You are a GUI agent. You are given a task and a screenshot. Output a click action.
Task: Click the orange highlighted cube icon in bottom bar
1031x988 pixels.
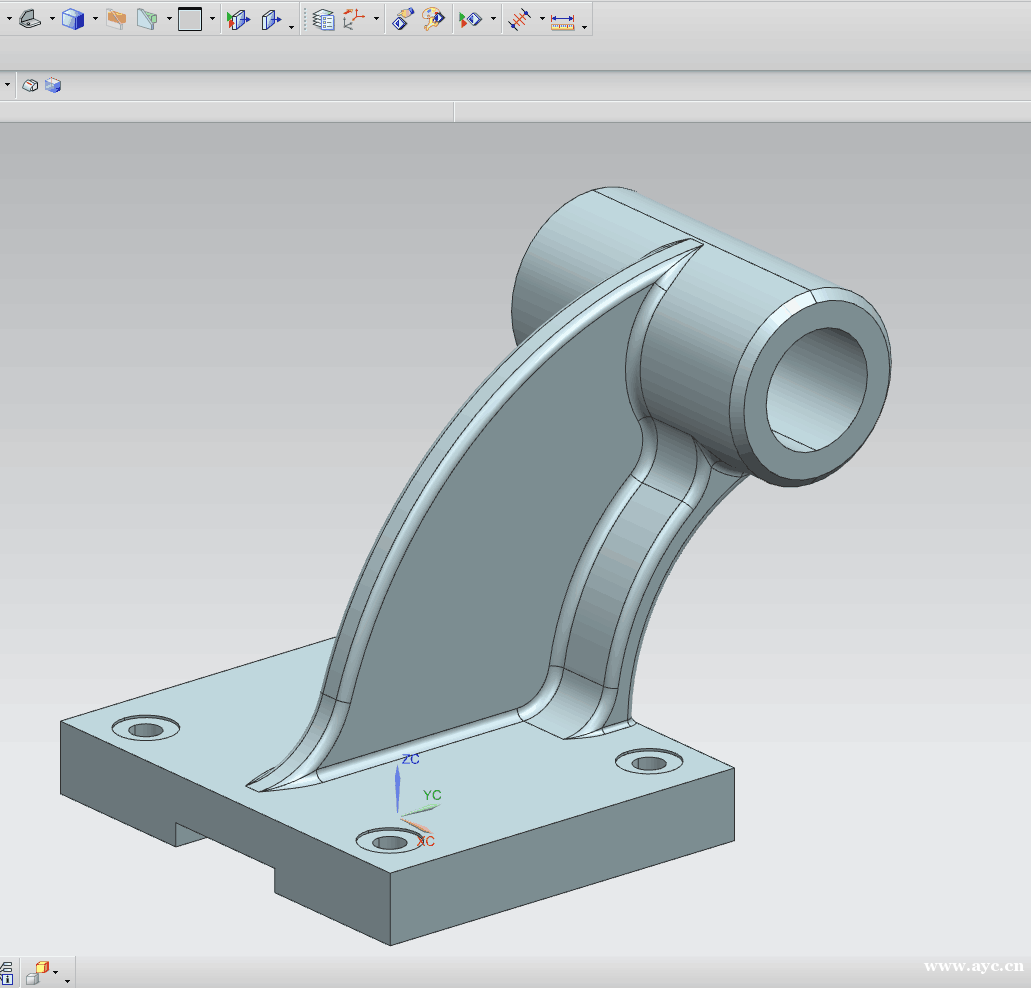[41, 968]
